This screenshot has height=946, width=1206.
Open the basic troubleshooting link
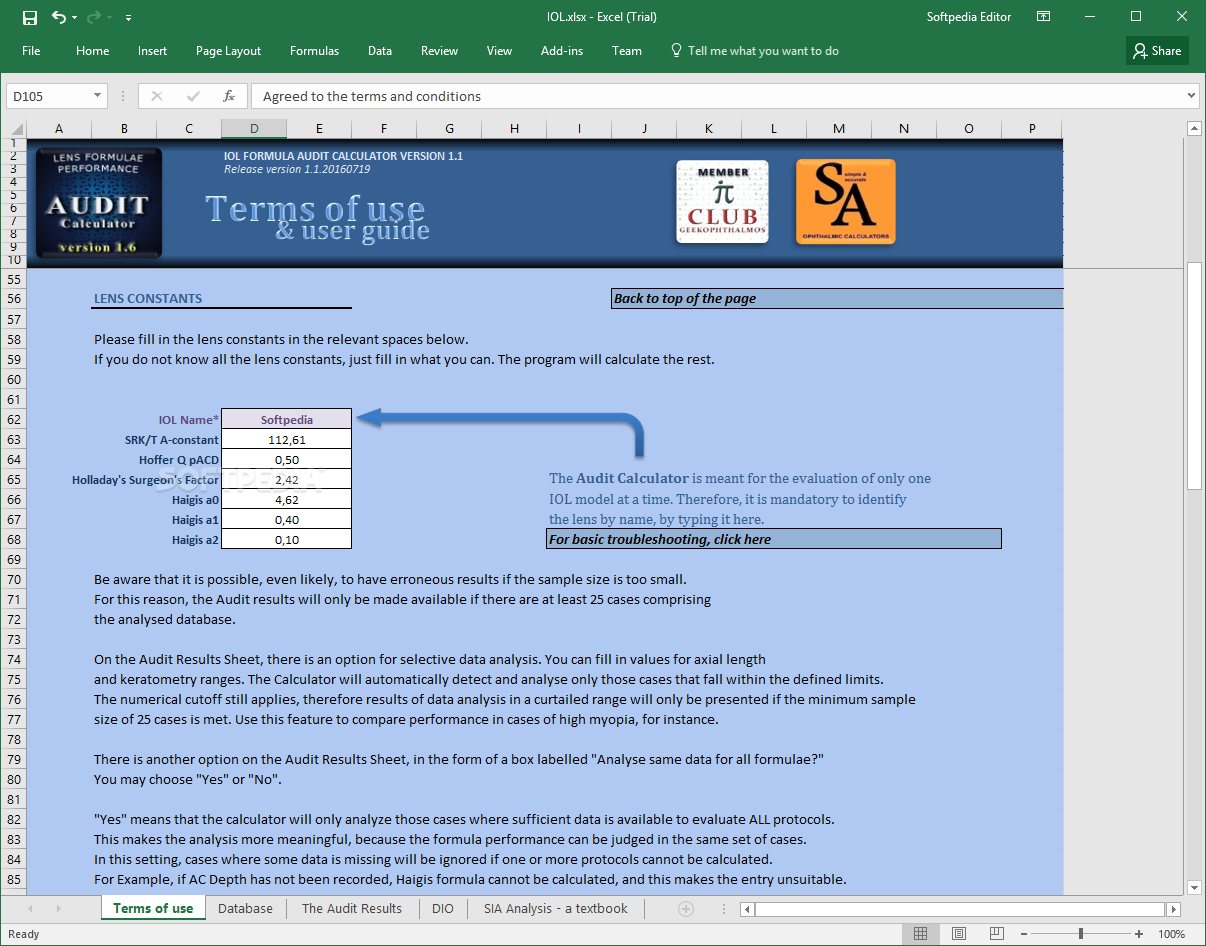pyautogui.click(x=773, y=539)
